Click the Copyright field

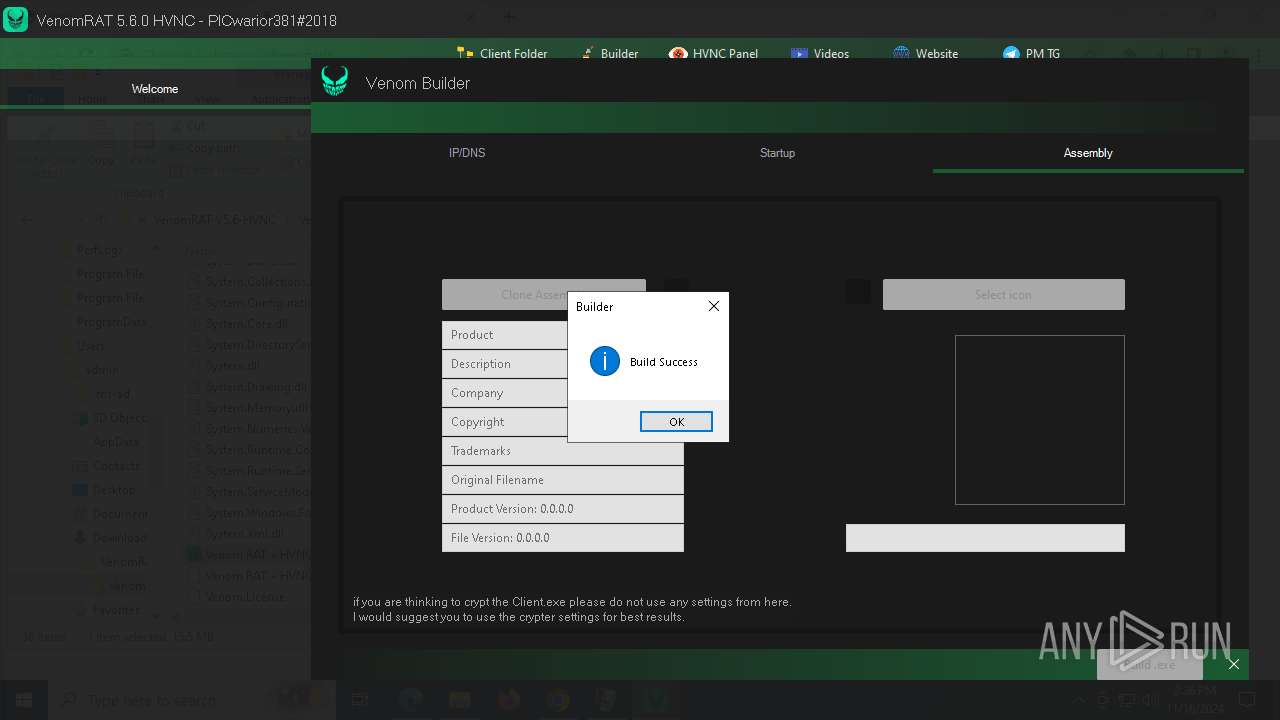click(563, 422)
